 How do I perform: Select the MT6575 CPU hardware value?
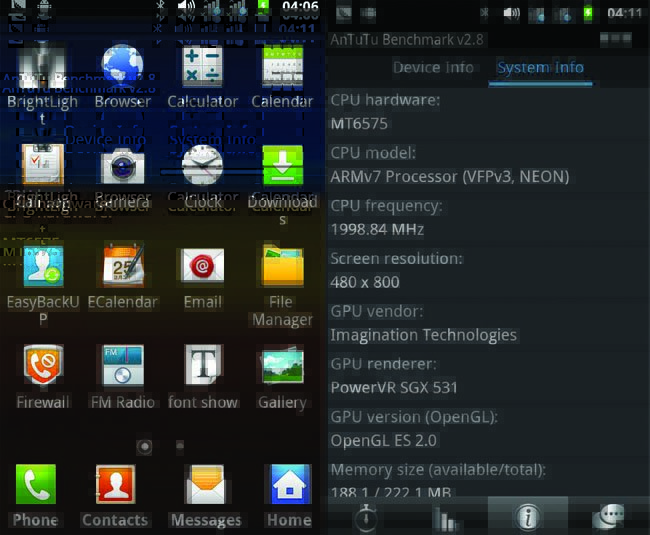click(359, 123)
